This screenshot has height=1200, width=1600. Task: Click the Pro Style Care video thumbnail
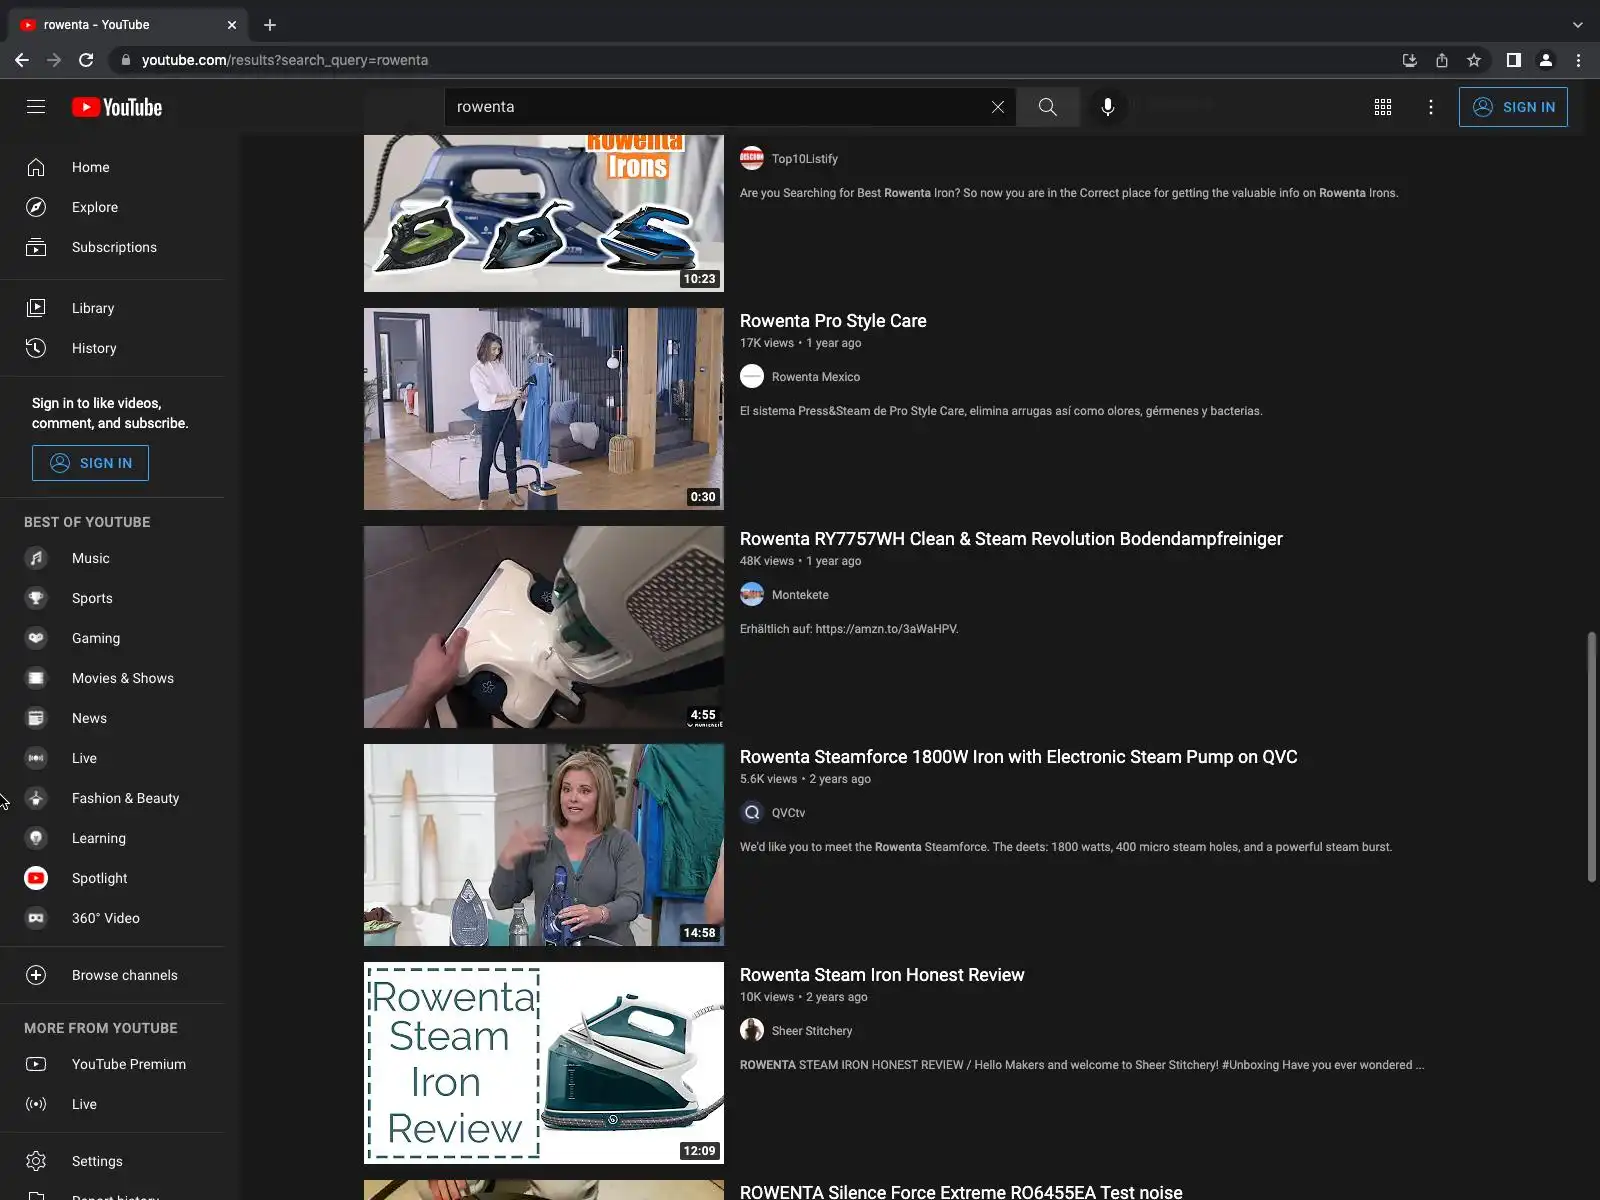[544, 409]
